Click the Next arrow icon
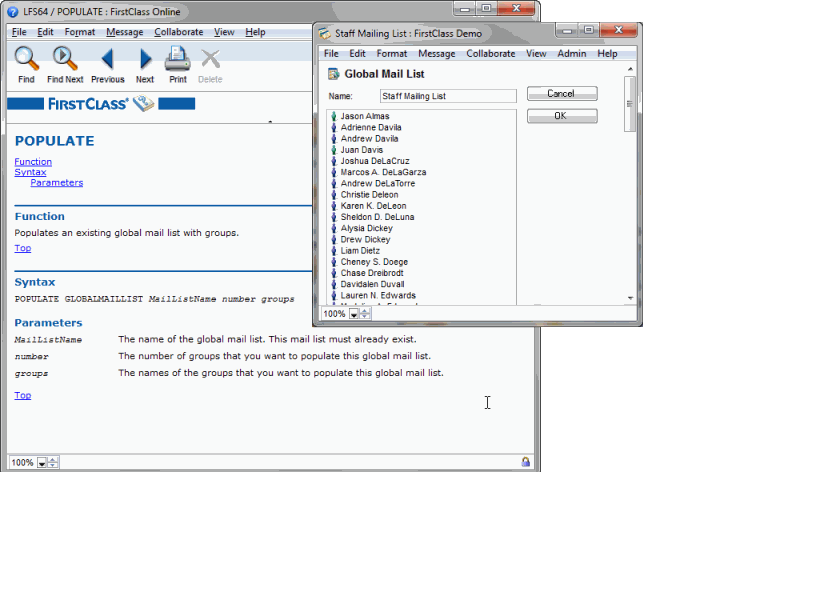825x590 pixels. pos(145,59)
